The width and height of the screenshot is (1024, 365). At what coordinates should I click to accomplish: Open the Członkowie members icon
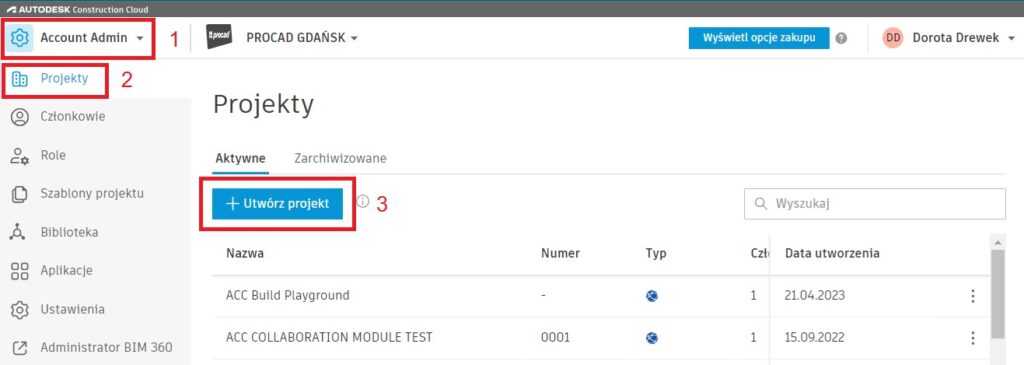click(x=20, y=117)
